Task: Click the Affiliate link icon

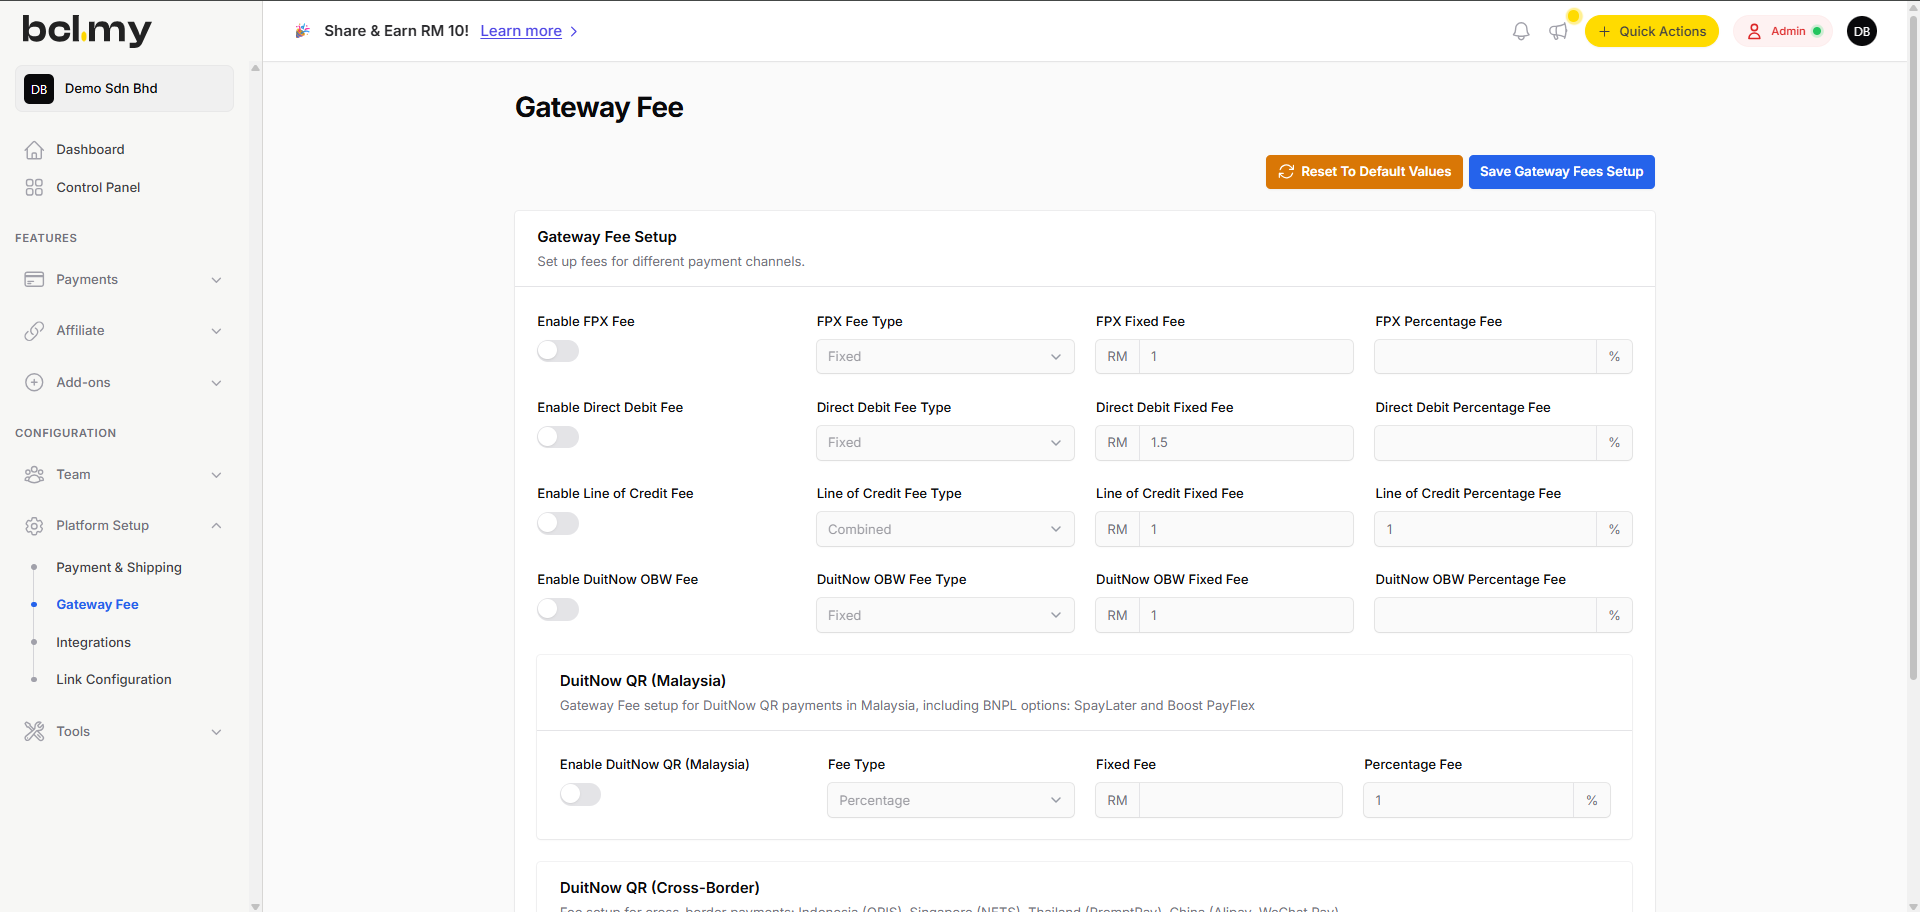Action: (34, 331)
